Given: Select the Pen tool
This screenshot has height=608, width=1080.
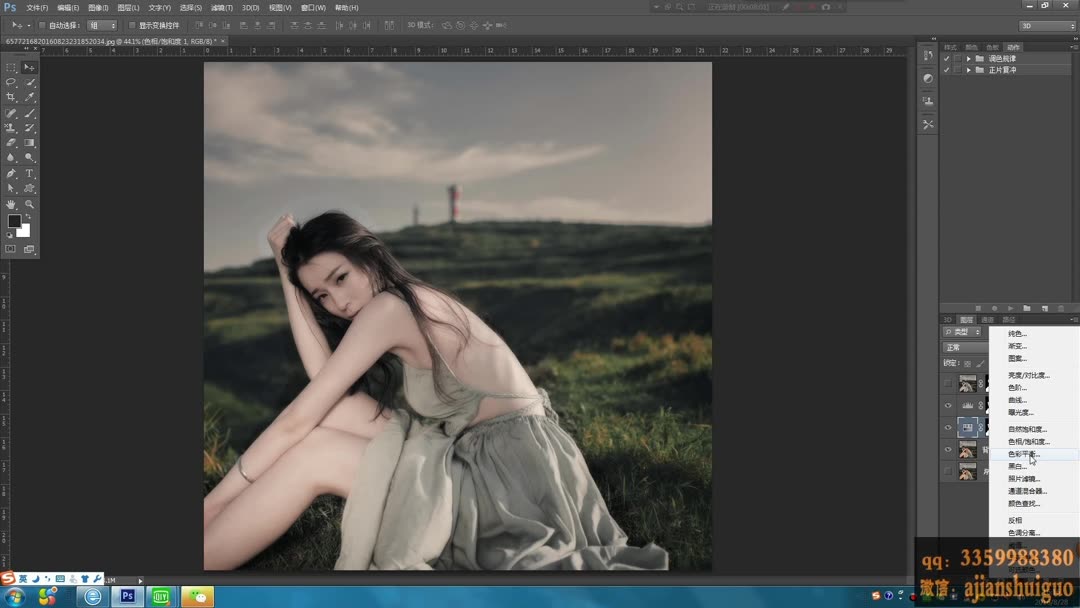Looking at the screenshot, I should pos(10,172).
